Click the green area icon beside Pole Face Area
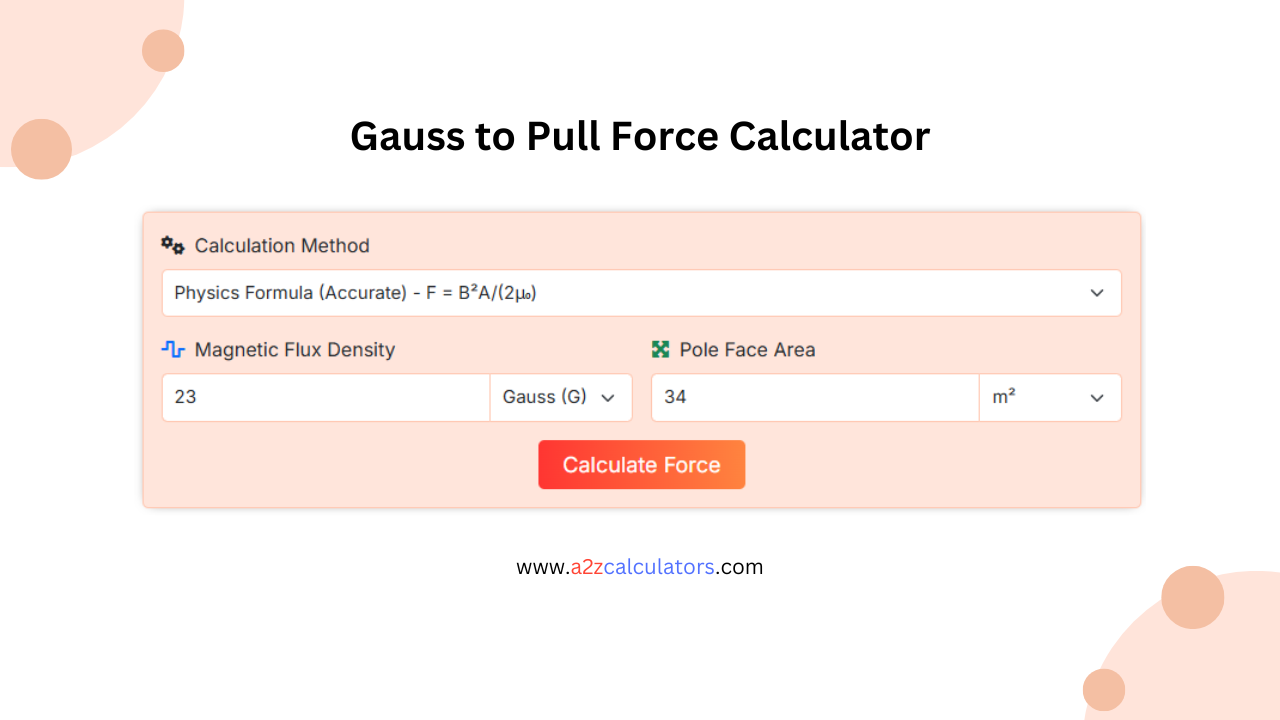The image size is (1280, 720). click(x=661, y=349)
